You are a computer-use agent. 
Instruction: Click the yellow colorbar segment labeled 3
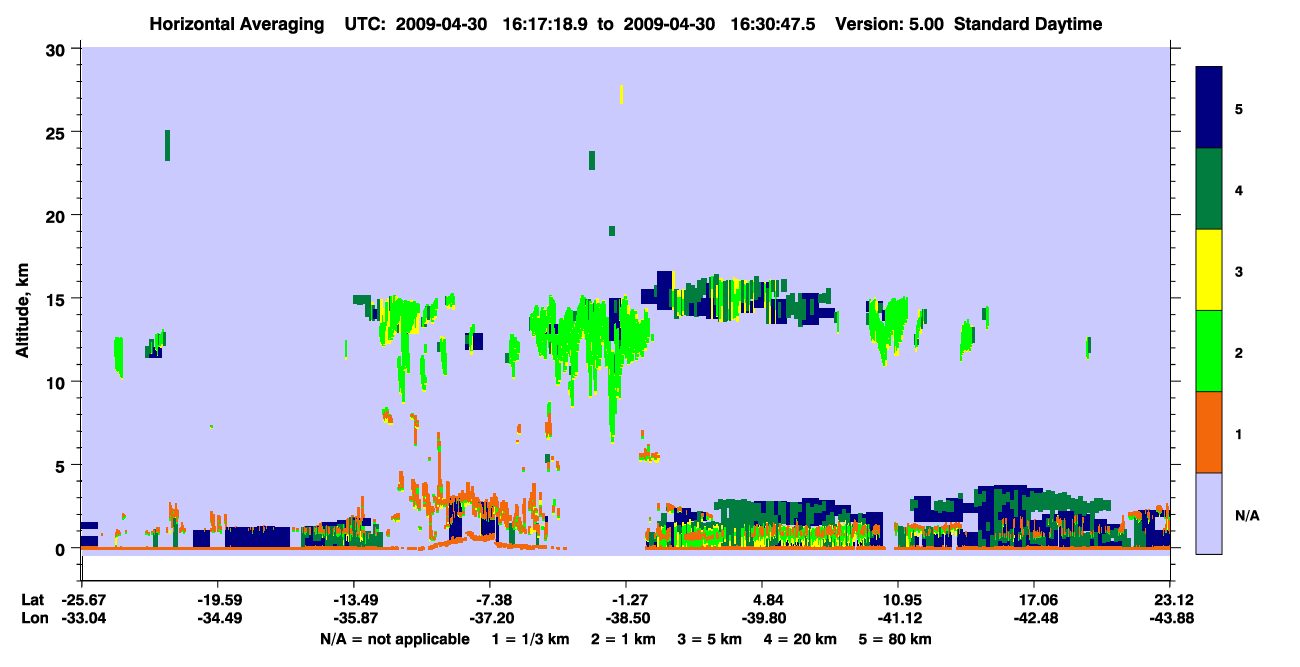[1209, 270]
